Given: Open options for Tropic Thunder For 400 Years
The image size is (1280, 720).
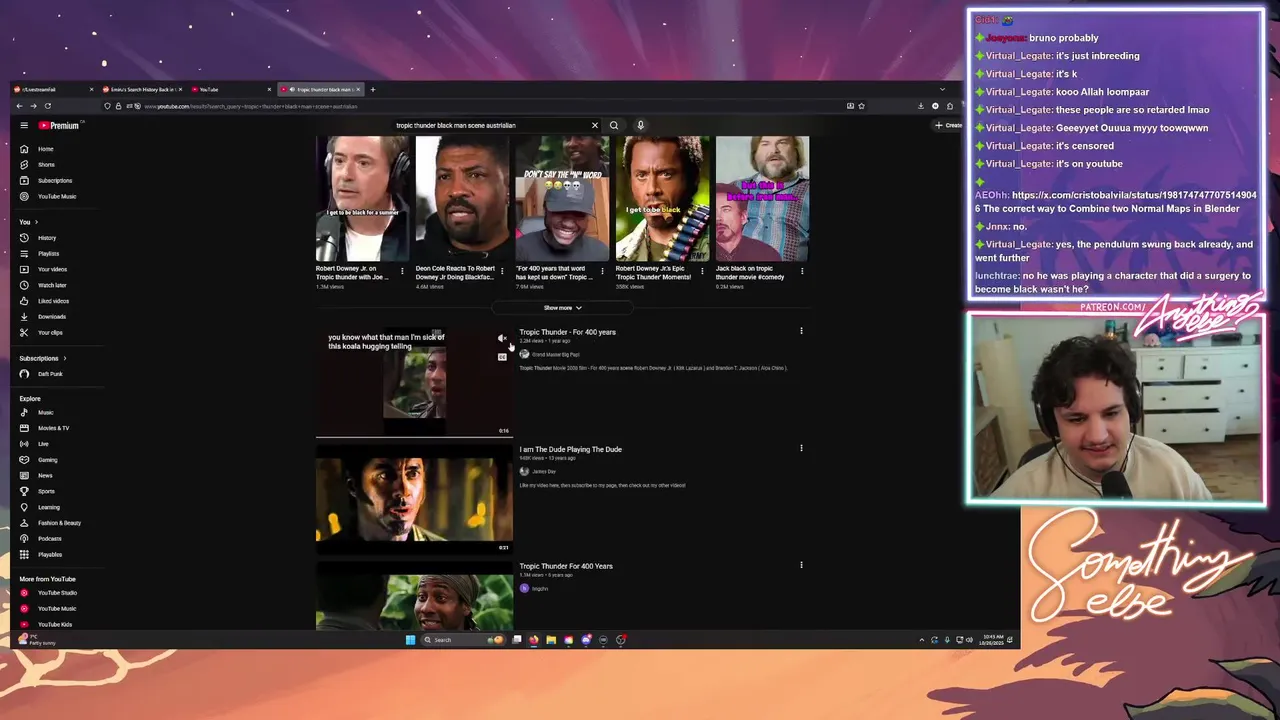Looking at the screenshot, I should tap(801, 565).
